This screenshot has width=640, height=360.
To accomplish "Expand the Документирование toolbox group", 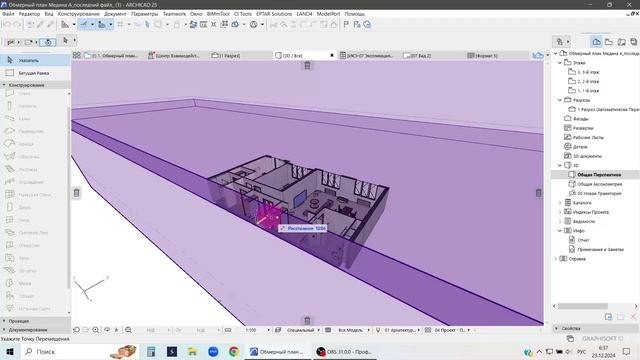I will 35,329.
